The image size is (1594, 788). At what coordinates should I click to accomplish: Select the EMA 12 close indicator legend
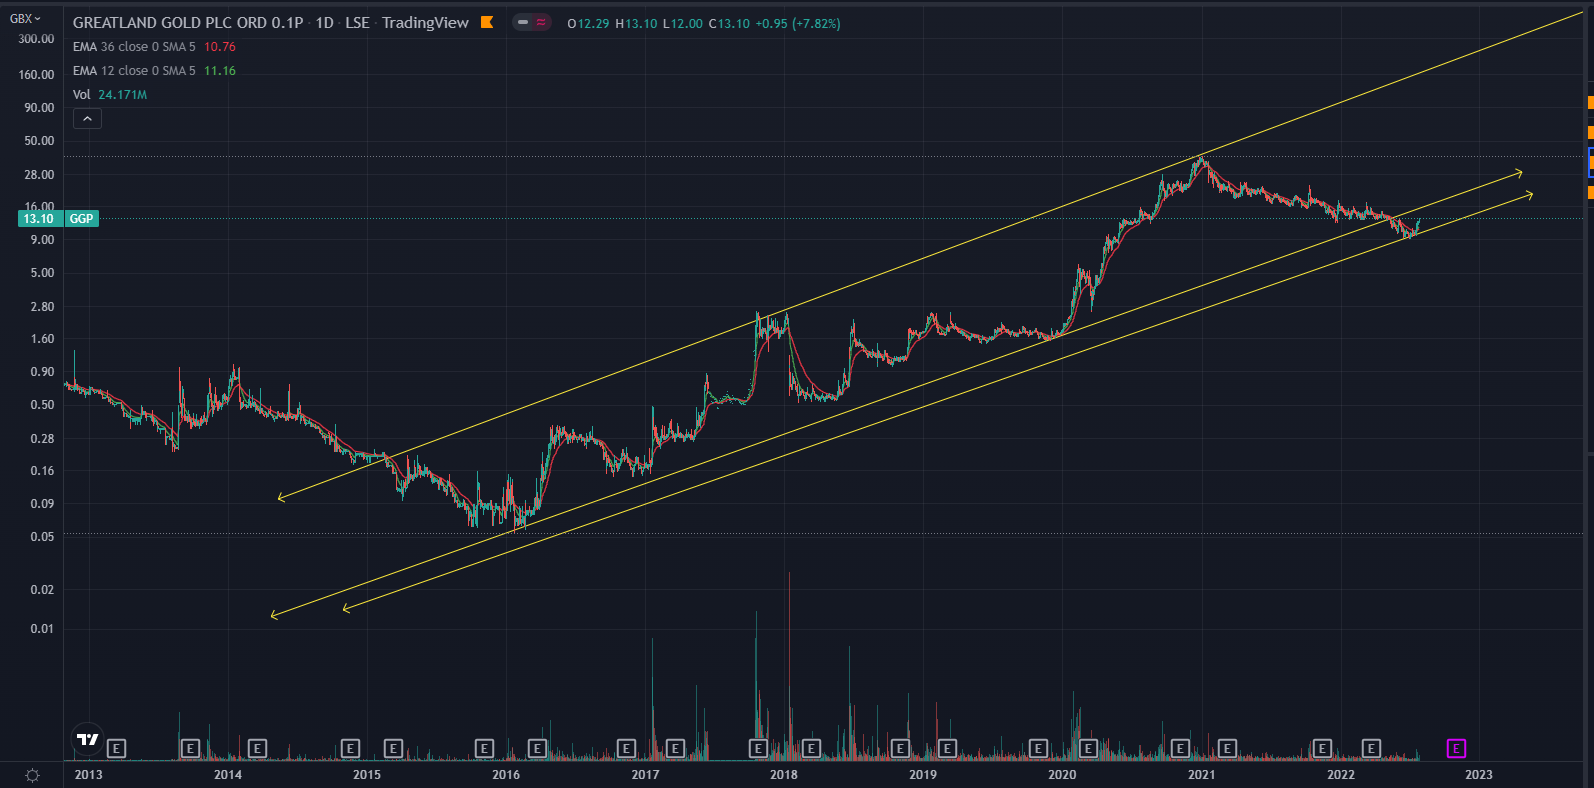(134, 71)
